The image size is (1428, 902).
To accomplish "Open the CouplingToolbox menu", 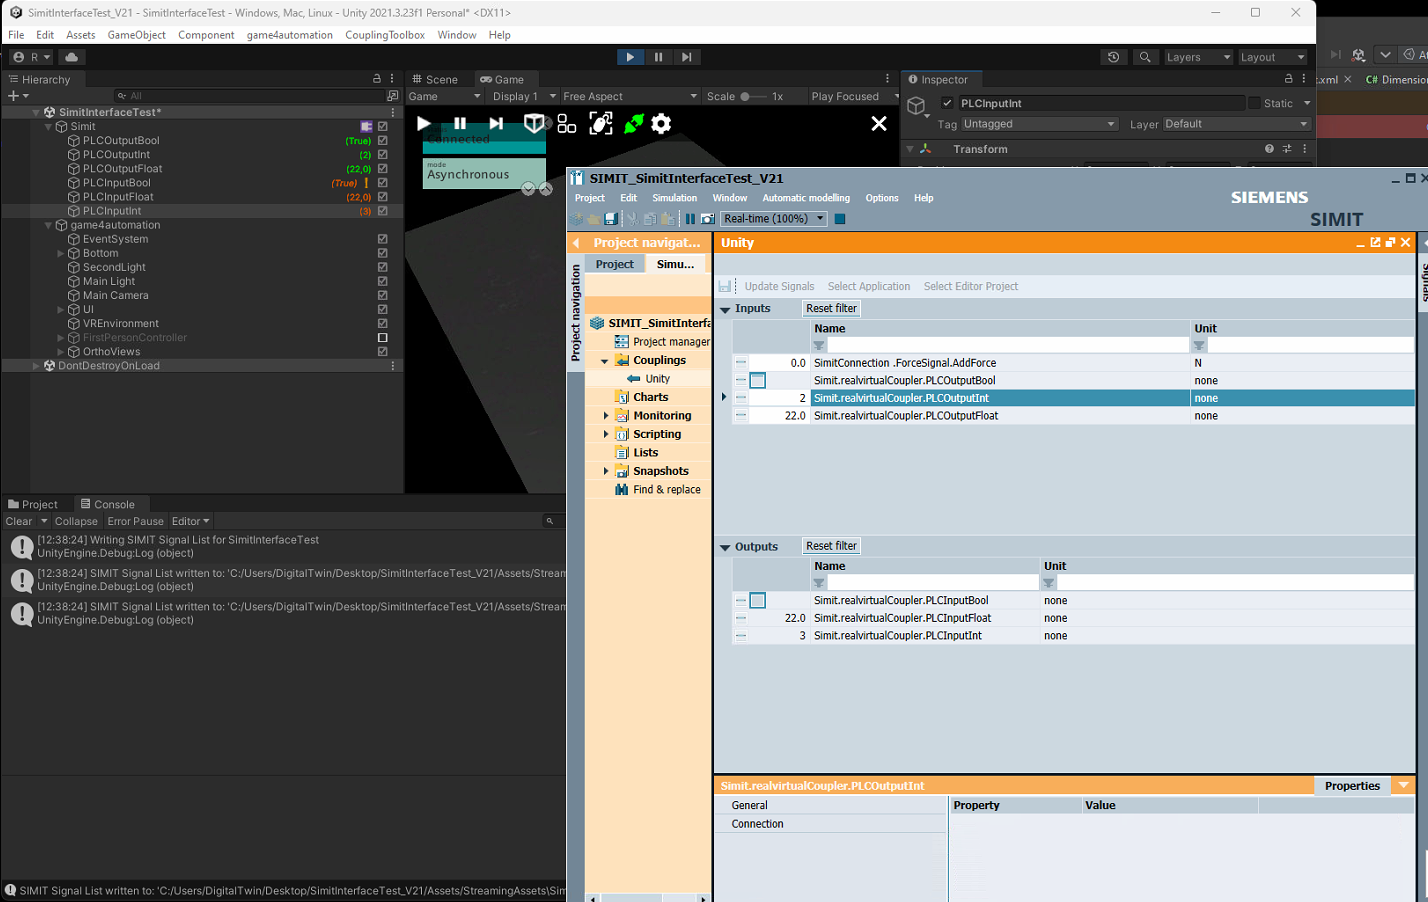I will click(385, 35).
